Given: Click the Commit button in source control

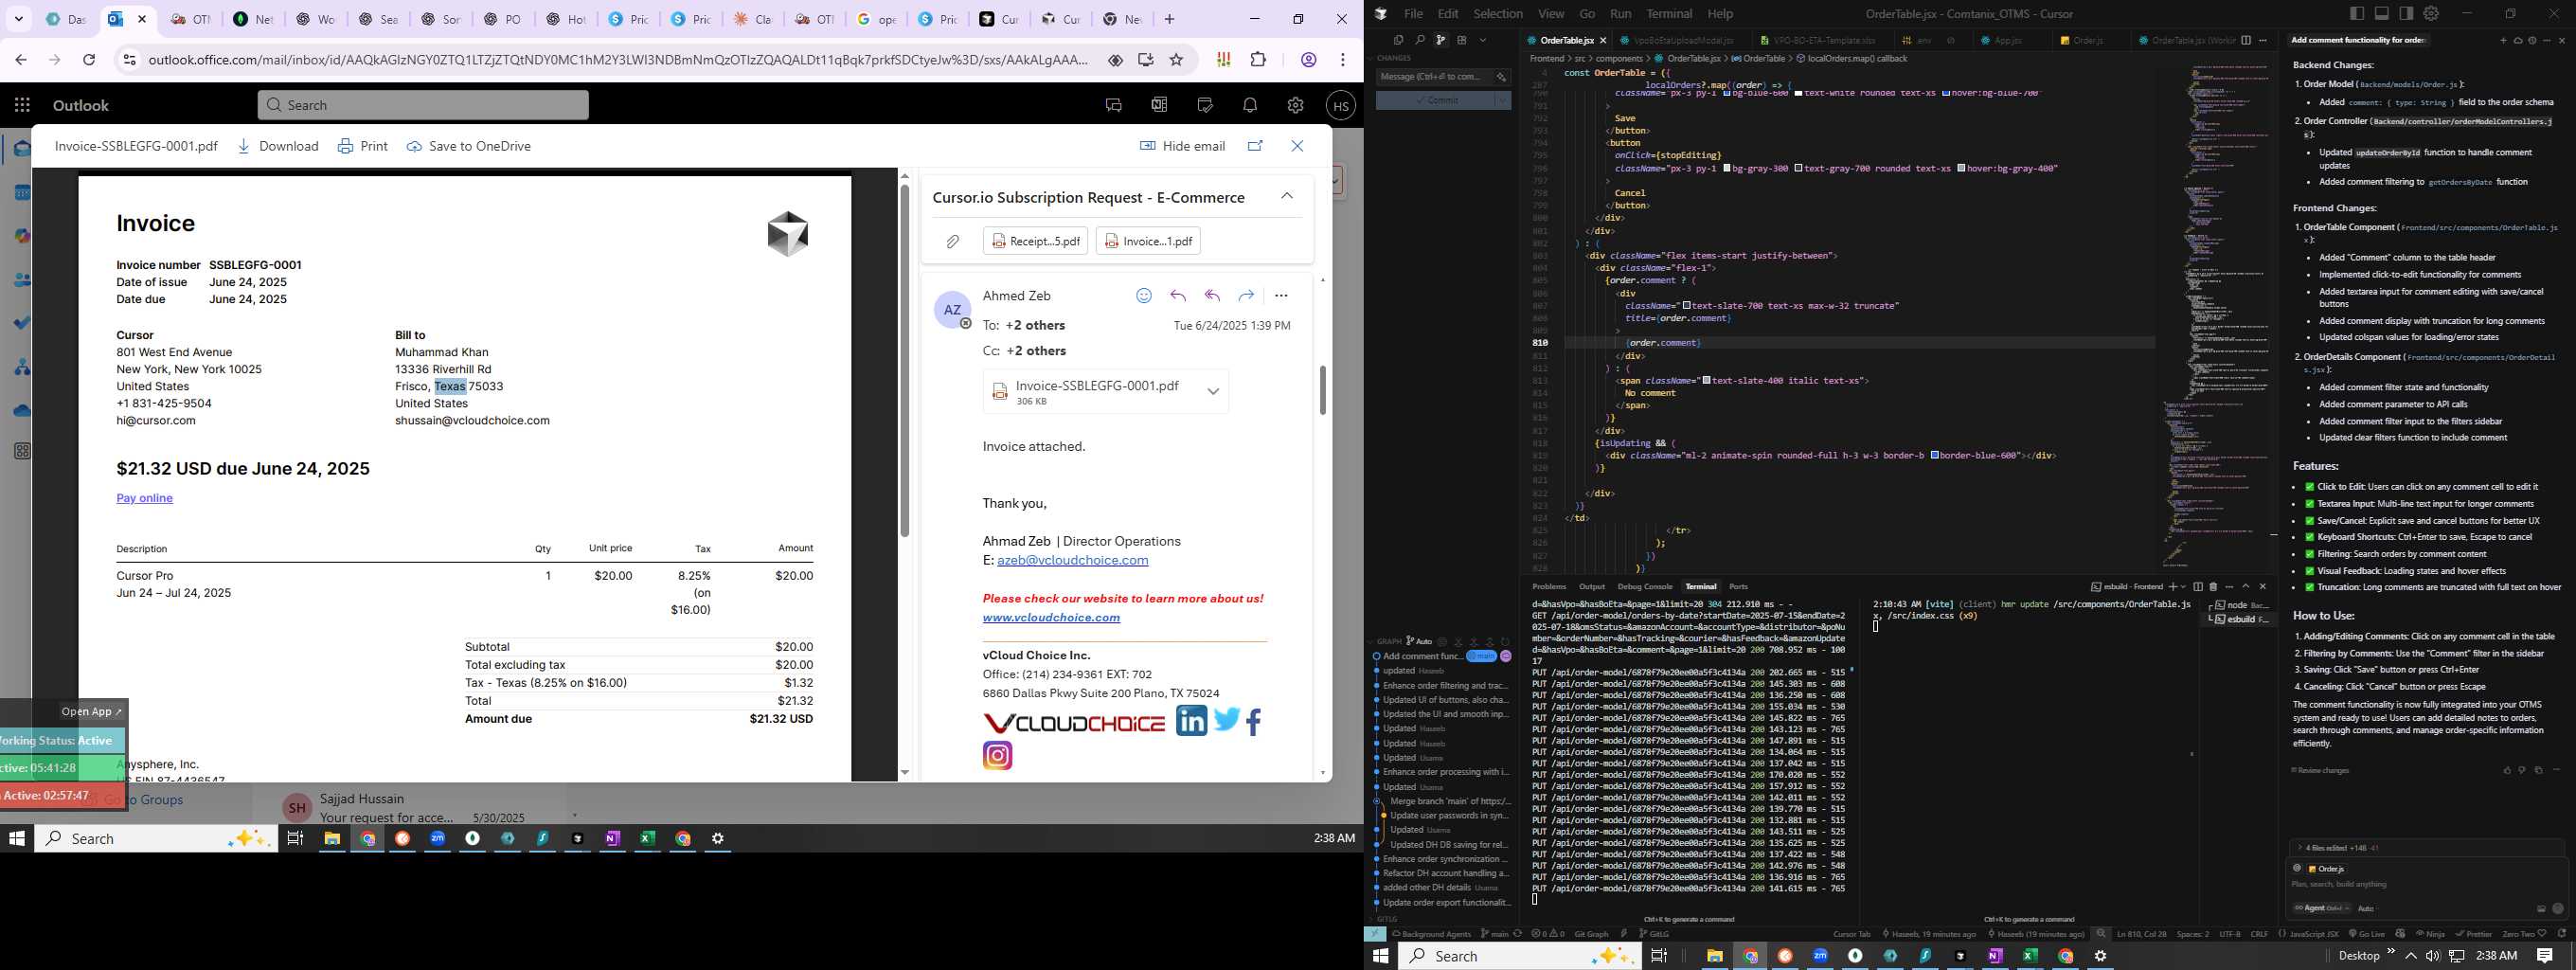Looking at the screenshot, I should coord(1435,100).
